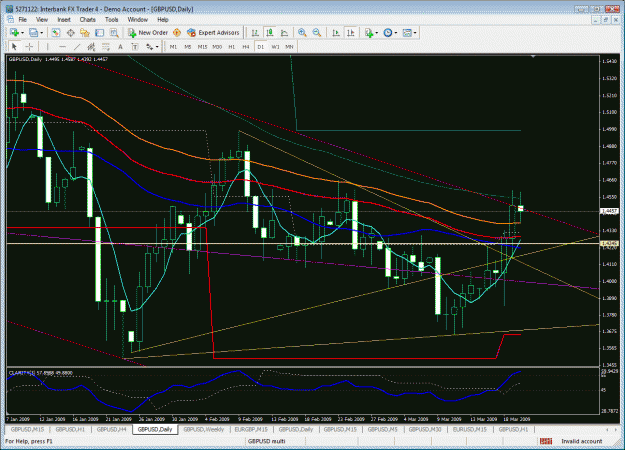This screenshot has height=450, width=625.
Task: Toggle Chart Shift icon
Action: point(351,33)
